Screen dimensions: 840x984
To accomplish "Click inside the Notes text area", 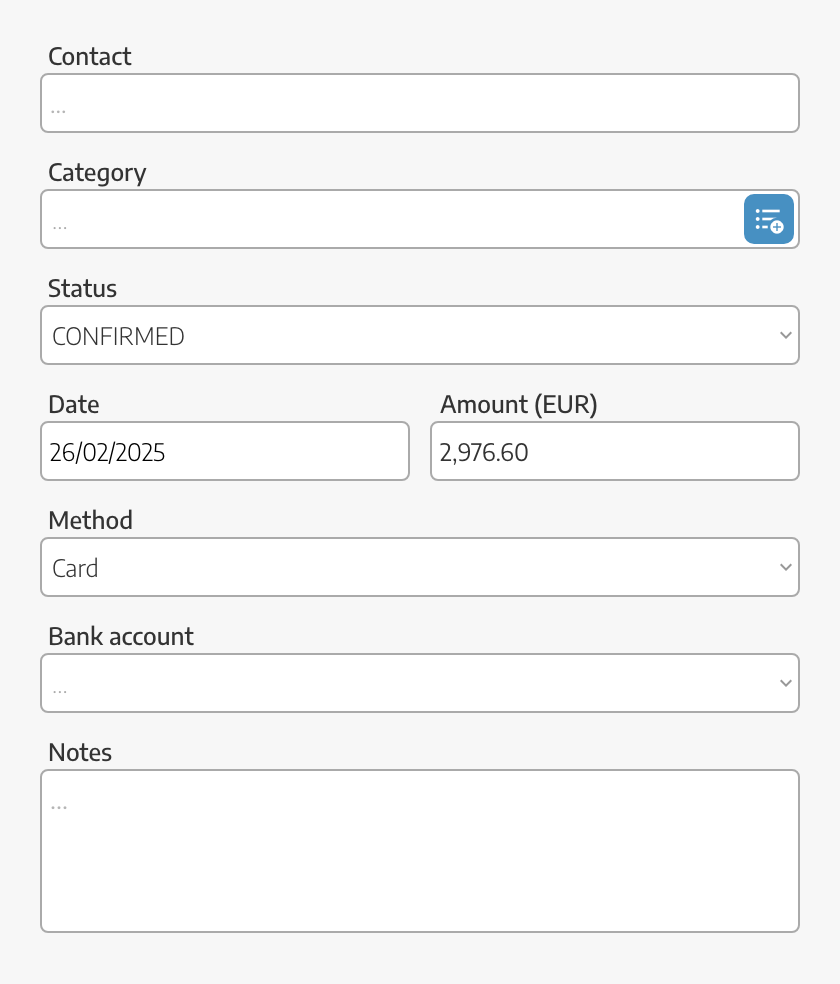I will 420,851.
